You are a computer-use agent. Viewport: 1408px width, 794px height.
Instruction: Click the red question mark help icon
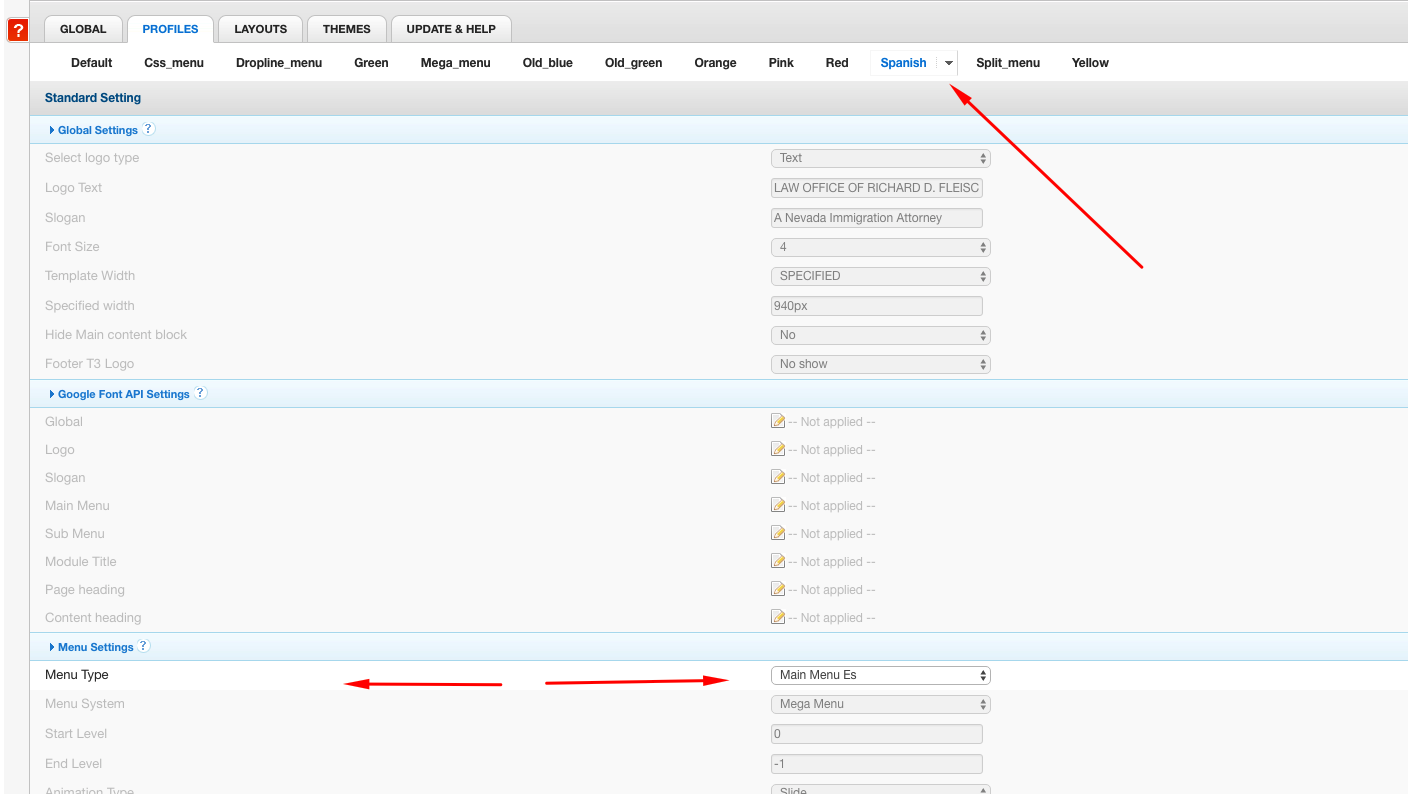coord(18,30)
